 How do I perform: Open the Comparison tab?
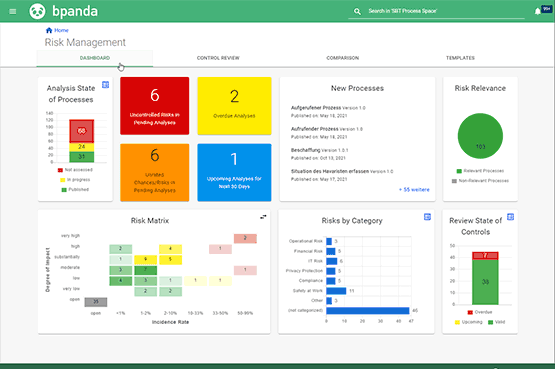(x=343, y=58)
